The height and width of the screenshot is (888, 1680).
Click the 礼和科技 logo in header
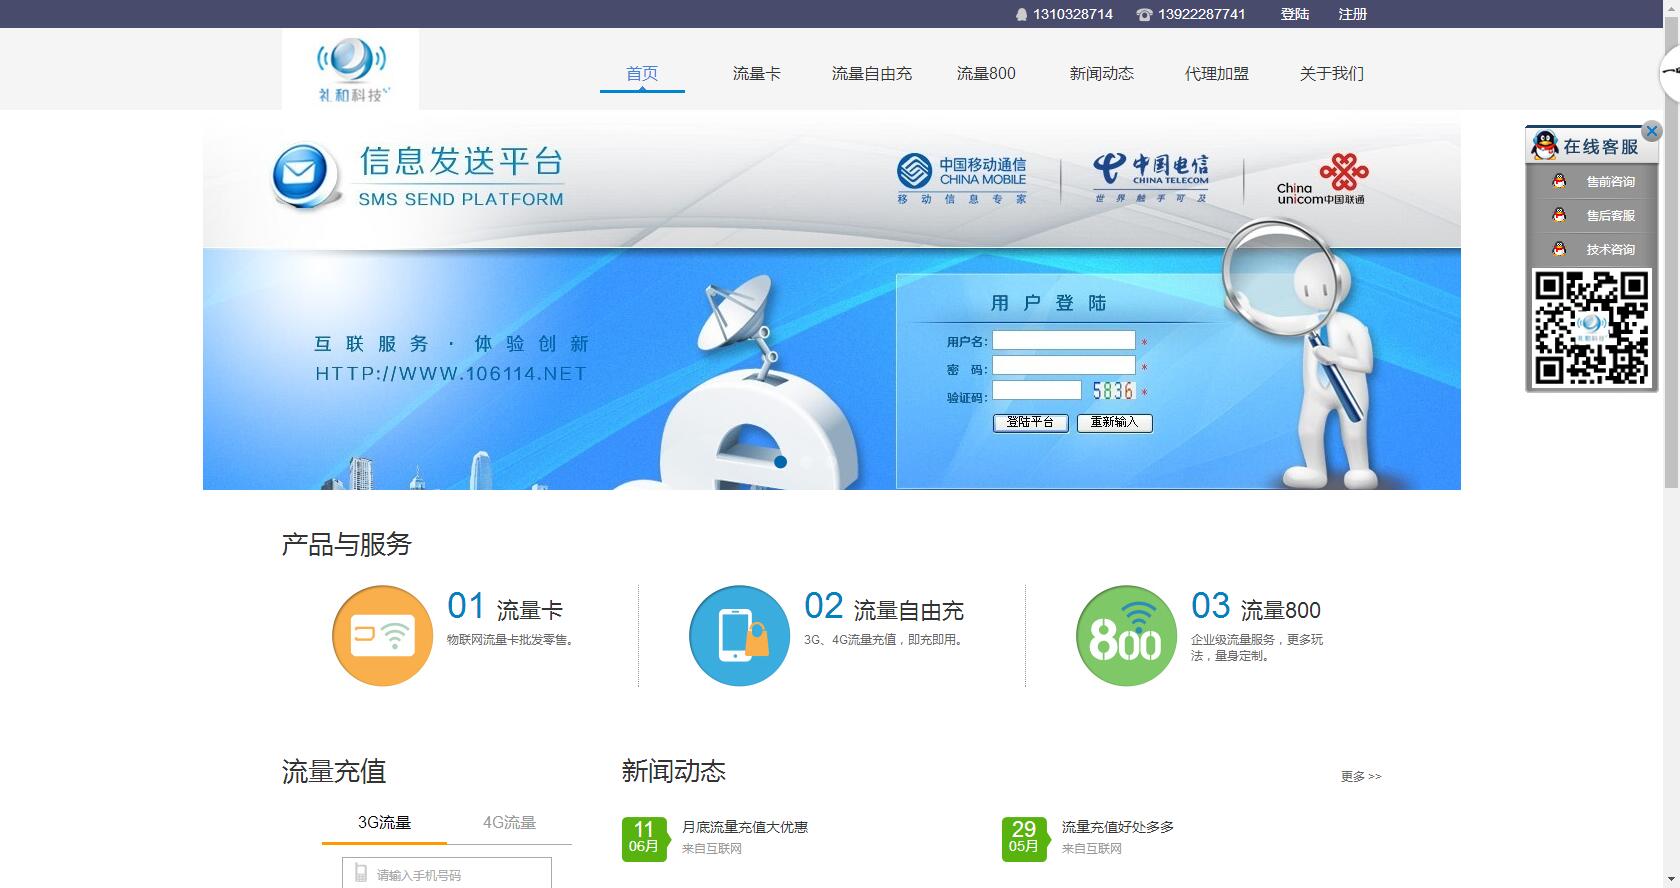[x=350, y=69]
